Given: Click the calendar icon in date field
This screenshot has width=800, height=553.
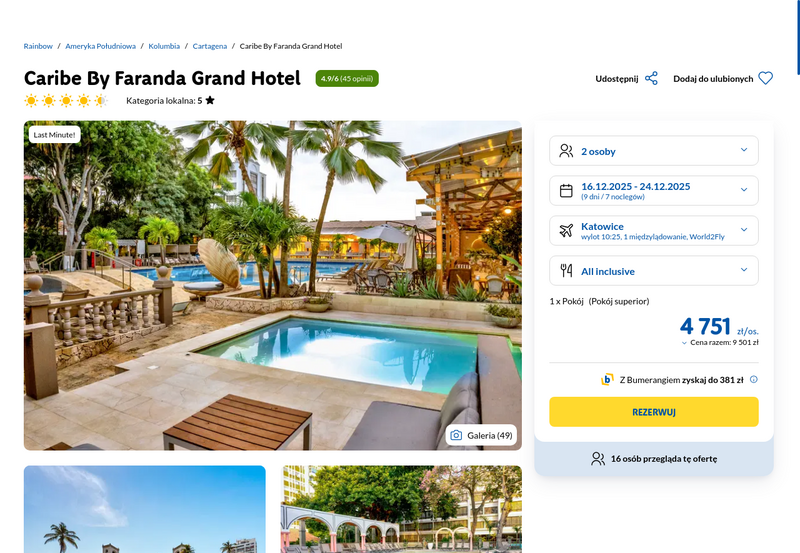Looking at the screenshot, I should pos(566,191).
